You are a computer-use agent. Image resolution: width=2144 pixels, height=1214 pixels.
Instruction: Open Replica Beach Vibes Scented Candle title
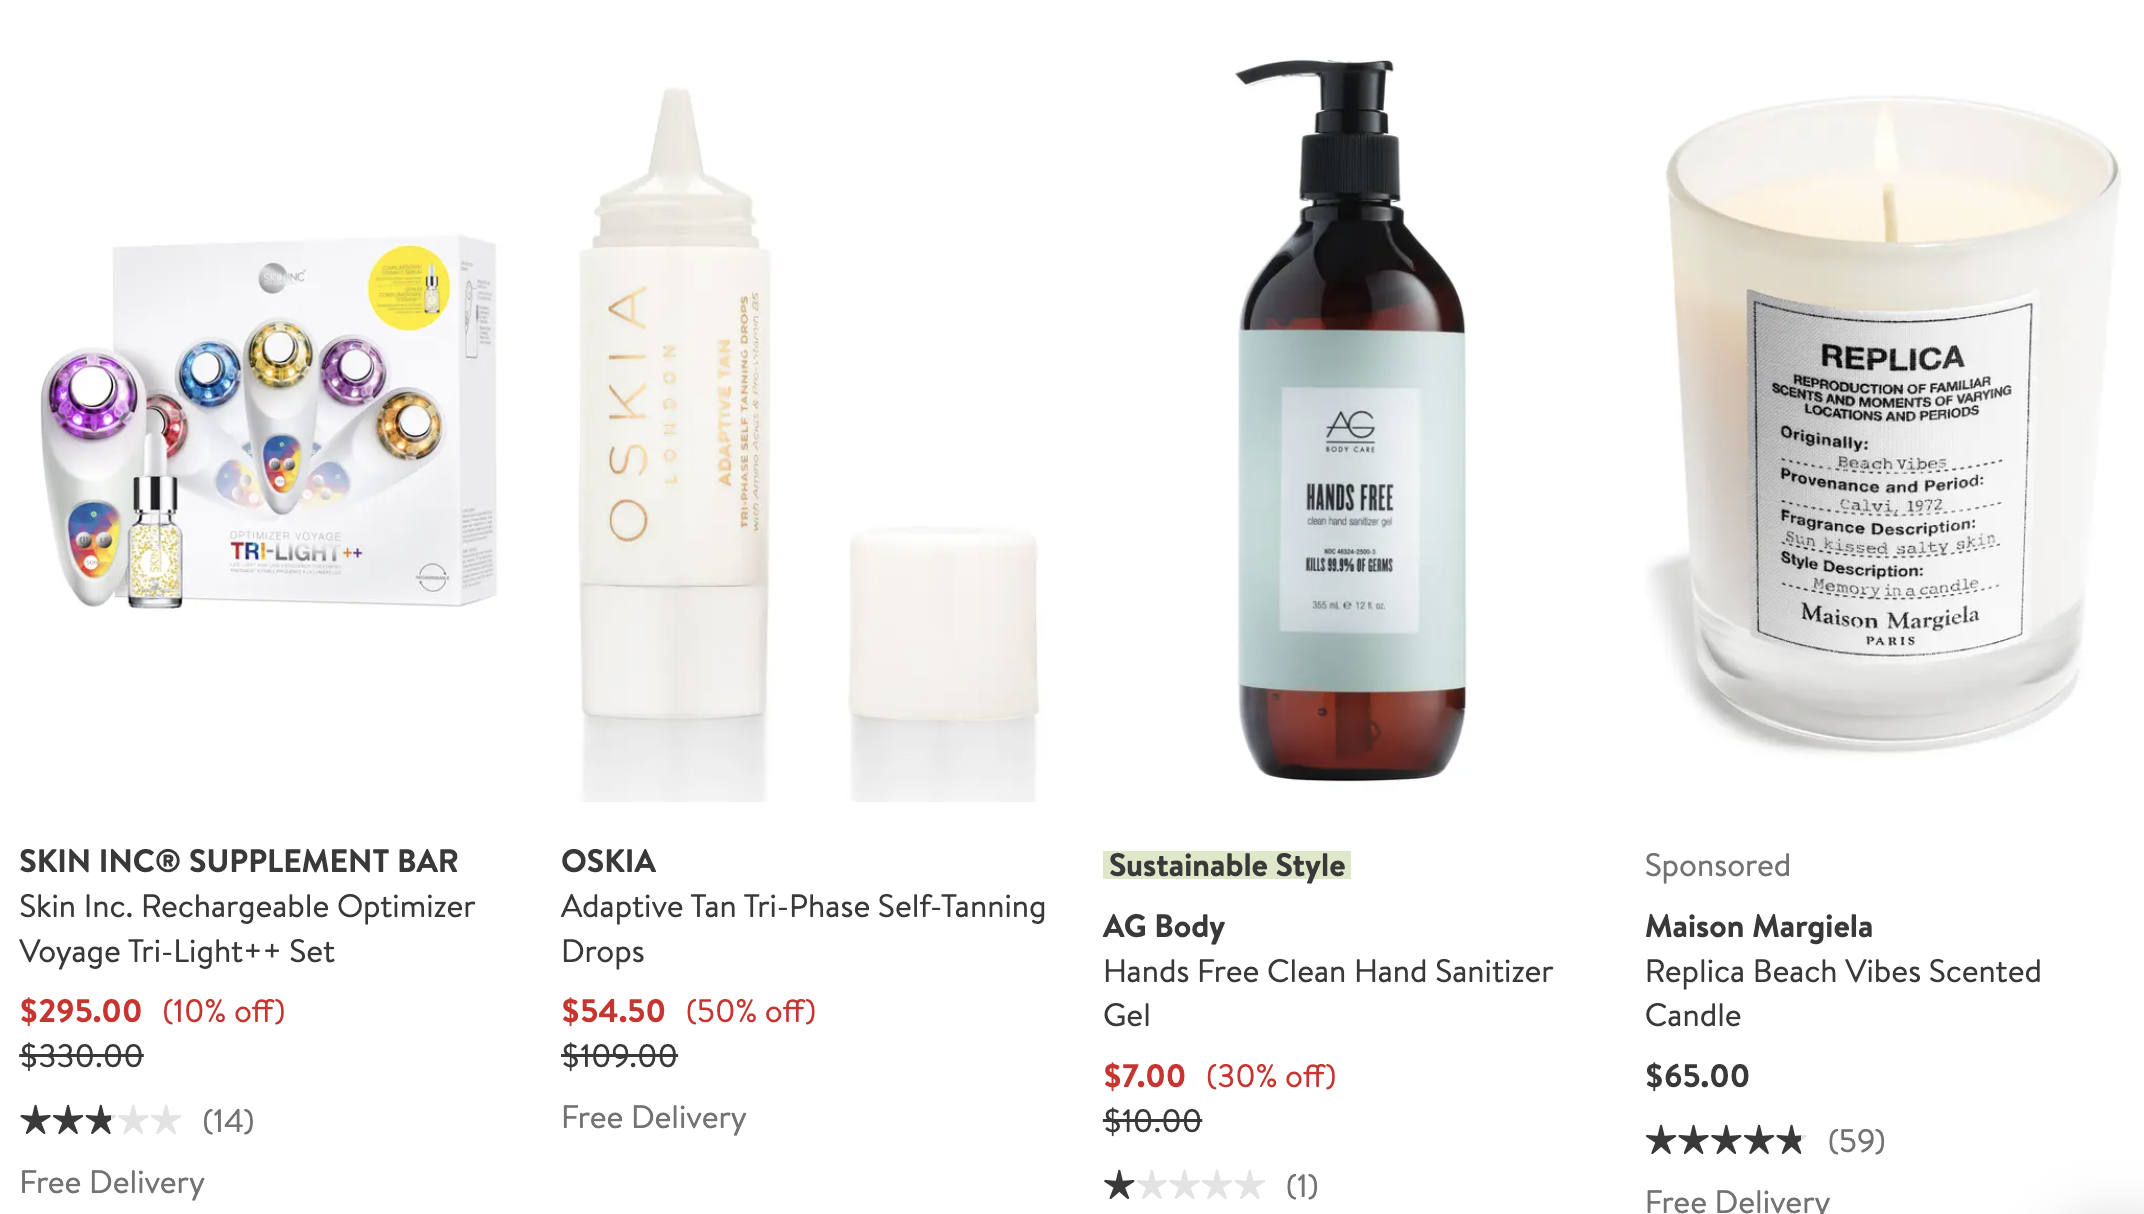(1843, 993)
